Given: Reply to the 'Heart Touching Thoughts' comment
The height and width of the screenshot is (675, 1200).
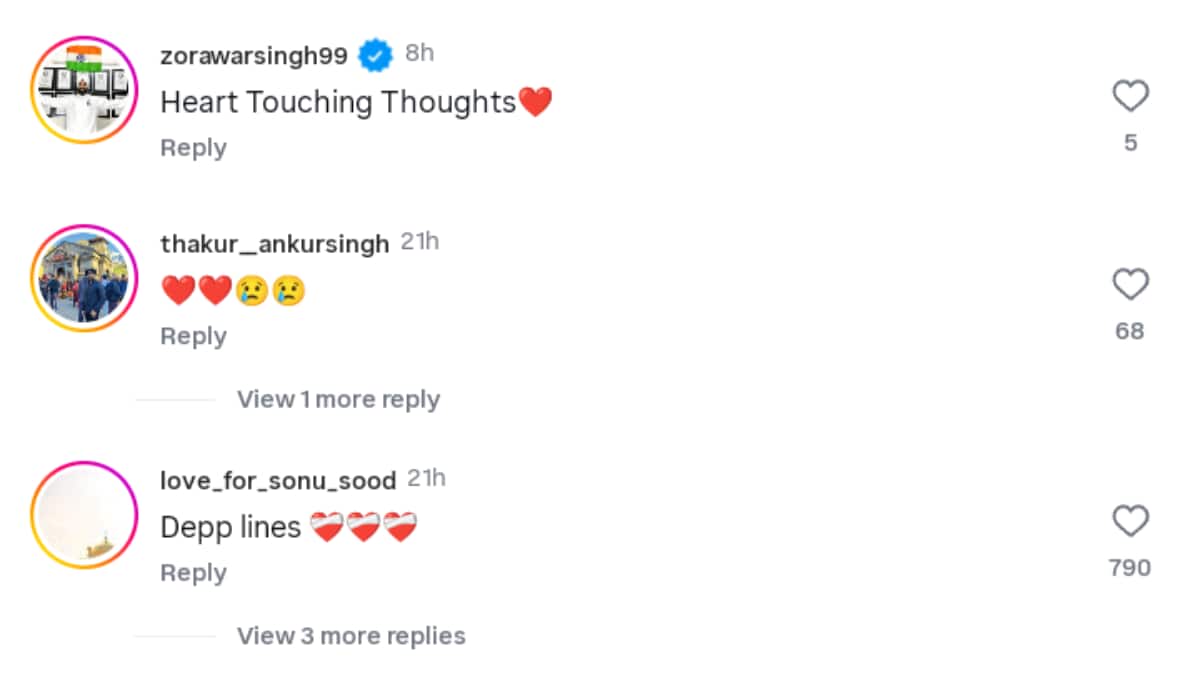Looking at the screenshot, I should [x=193, y=148].
